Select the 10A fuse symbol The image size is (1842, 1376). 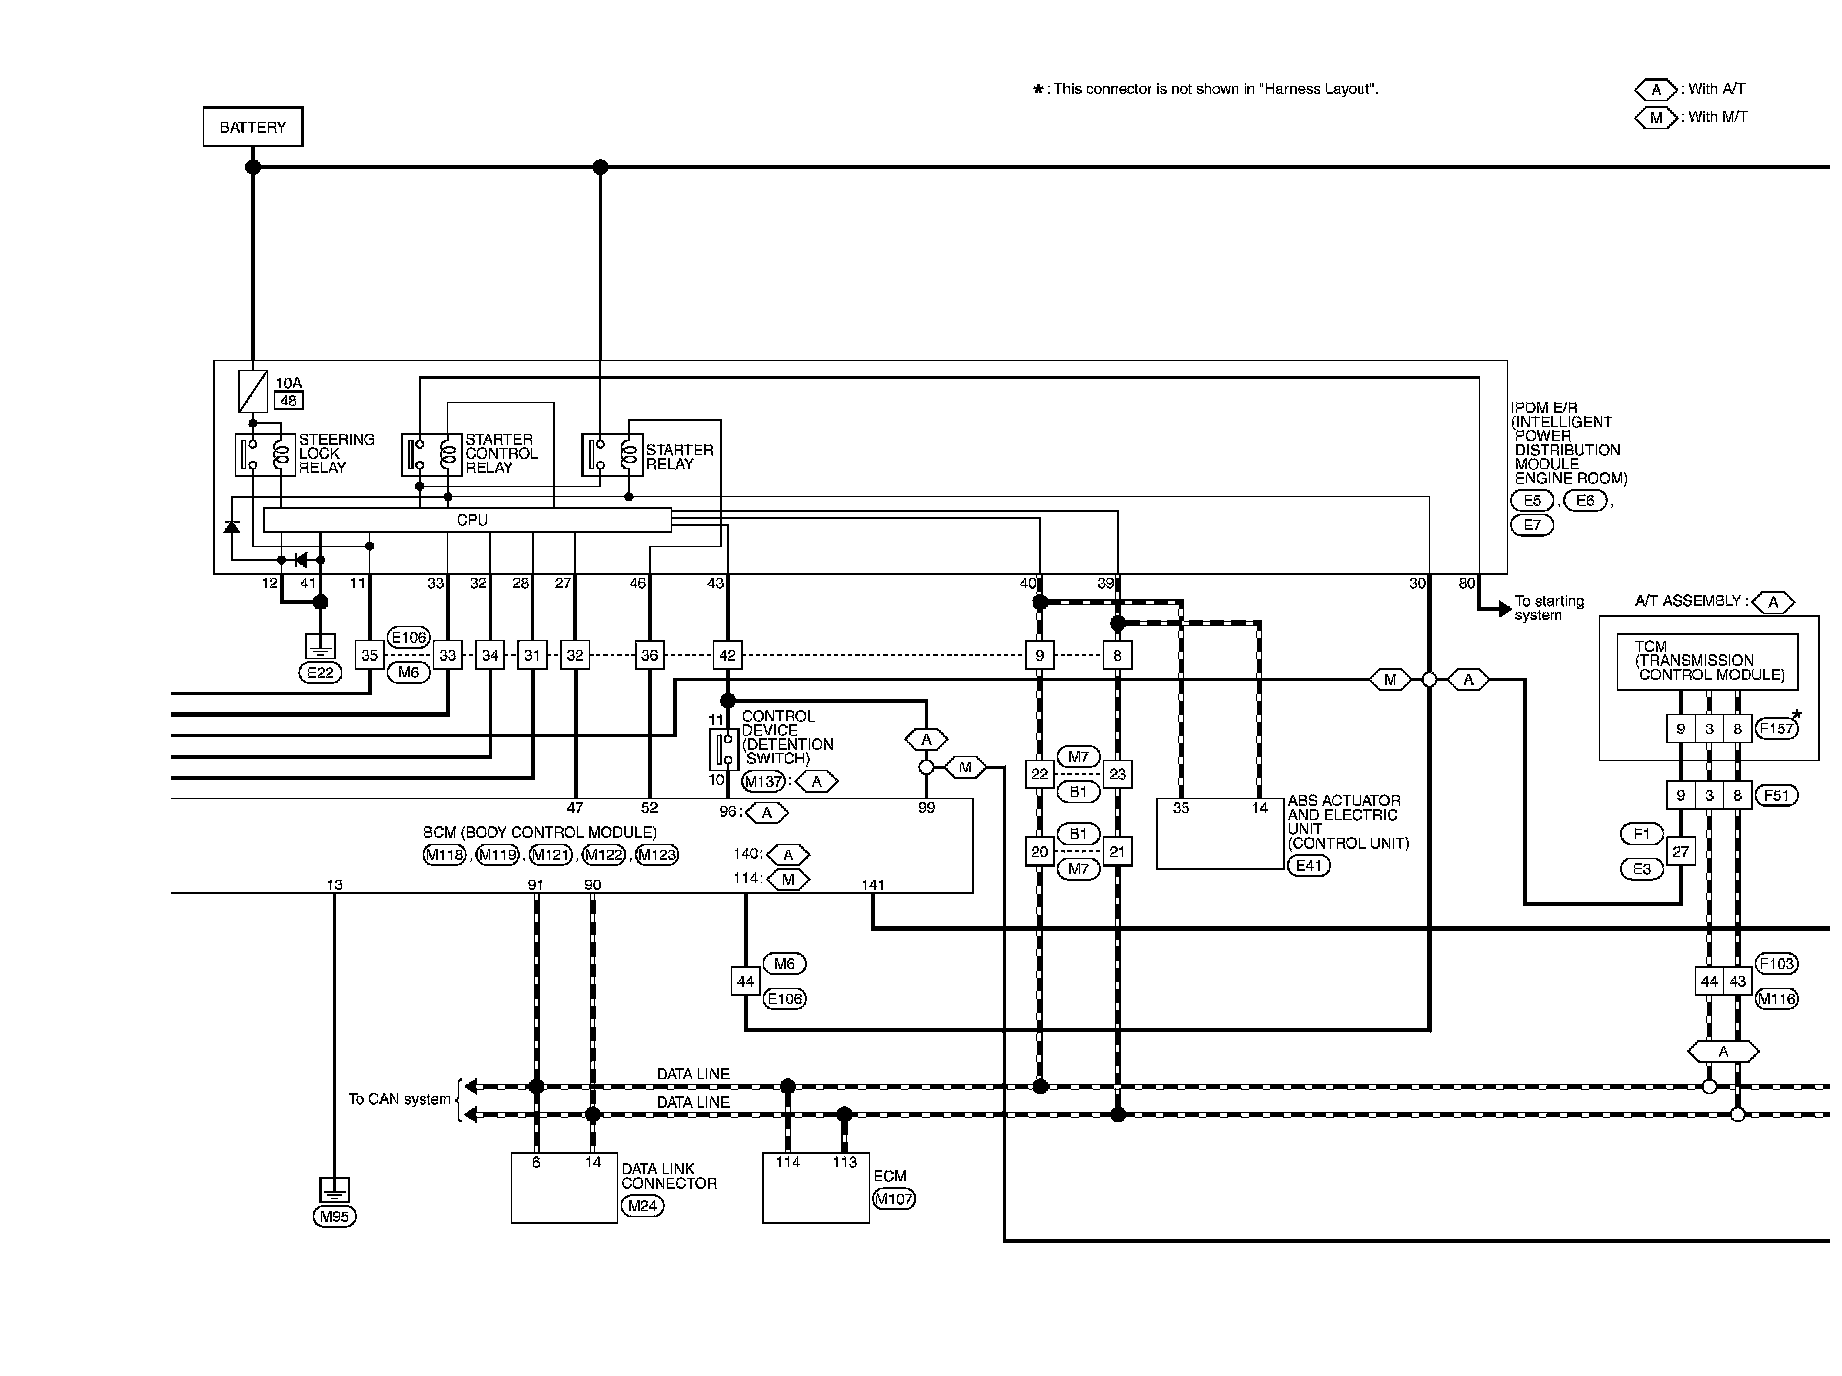252,391
